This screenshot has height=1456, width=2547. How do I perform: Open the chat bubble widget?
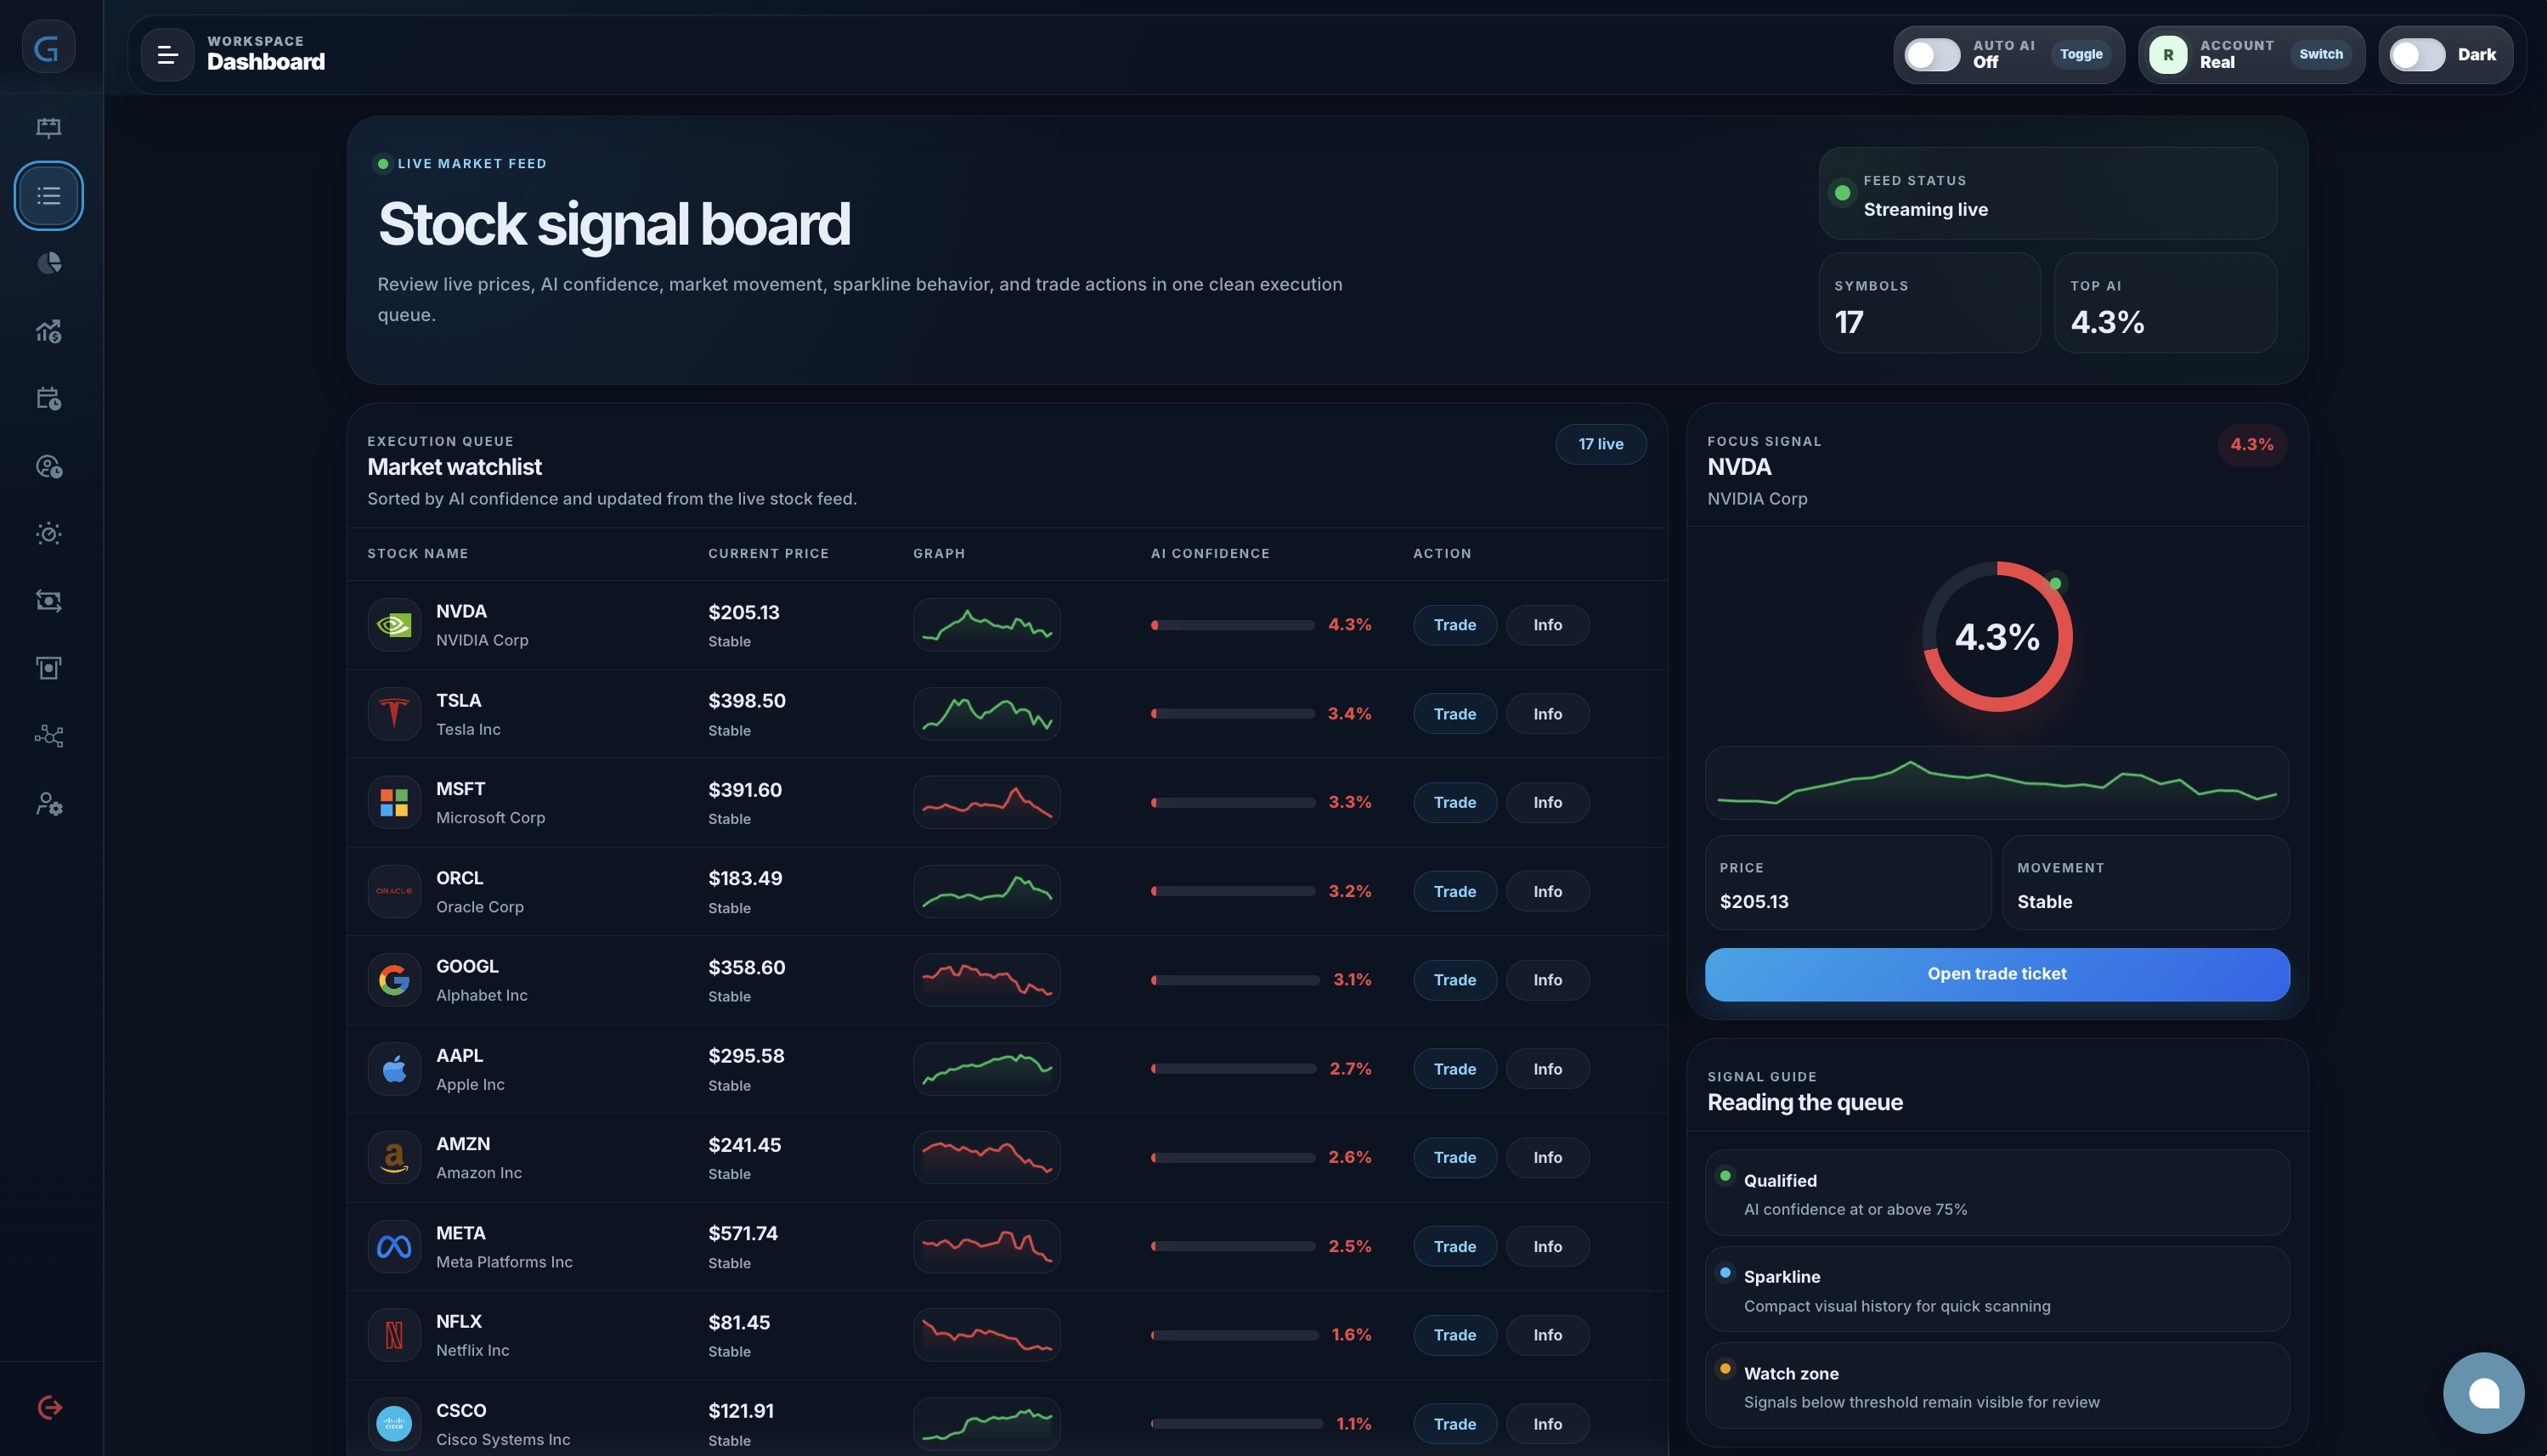pyautogui.click(x=2483, y=1393)
